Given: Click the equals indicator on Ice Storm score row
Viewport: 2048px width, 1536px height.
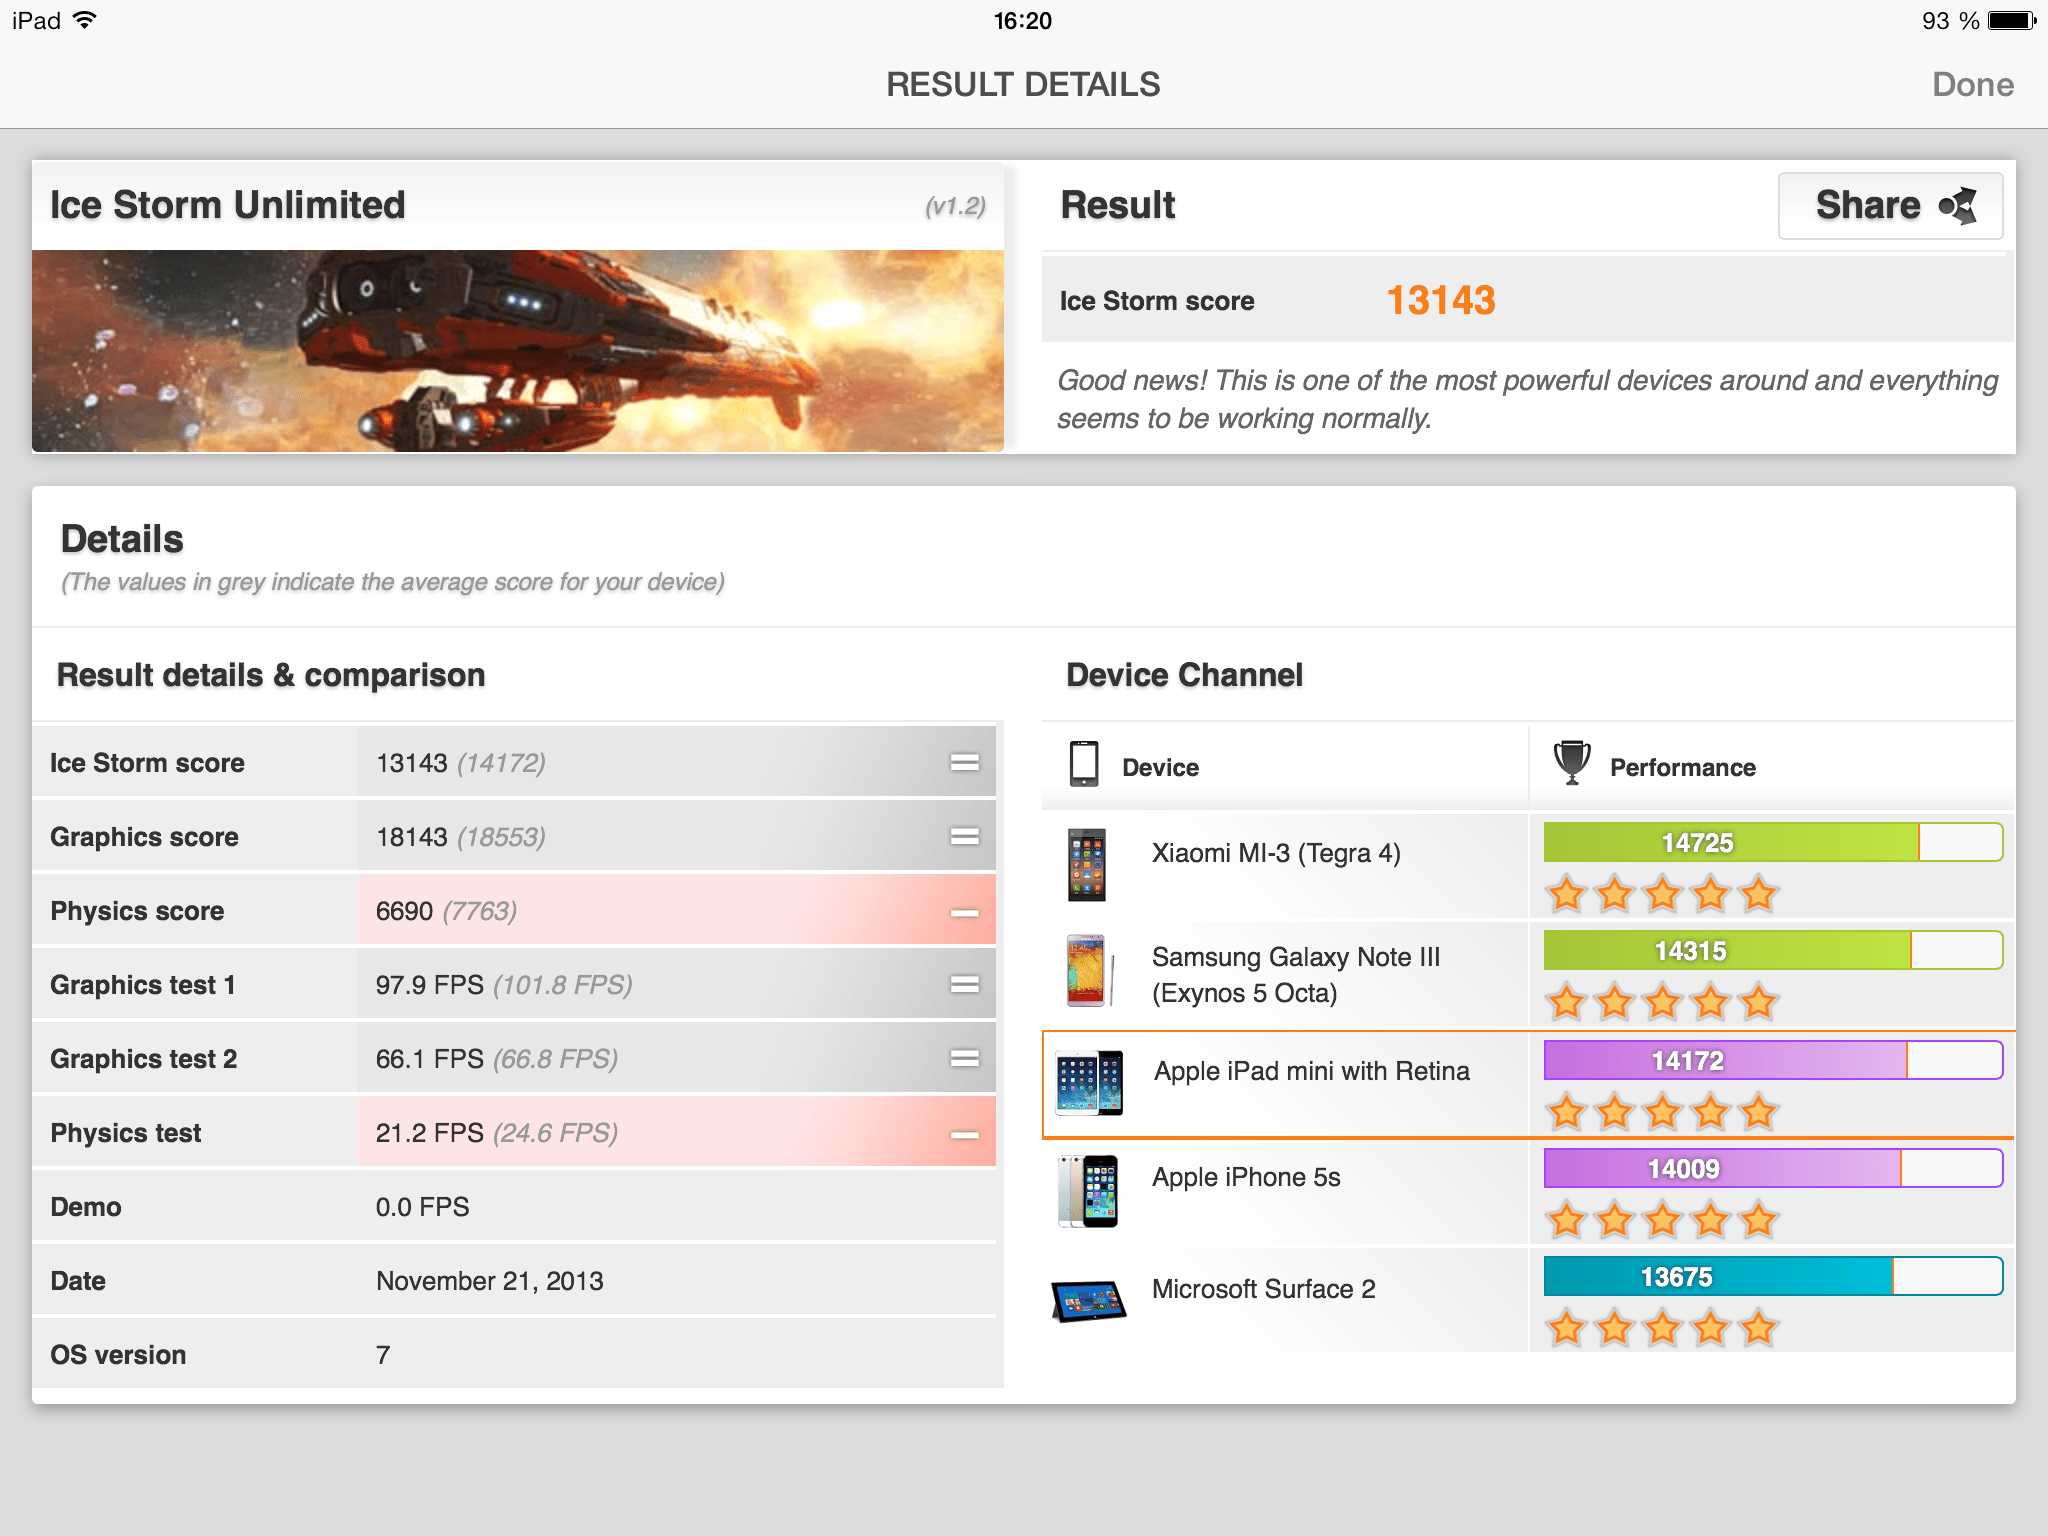Looking at the screenshot, I should click(964, 763).
